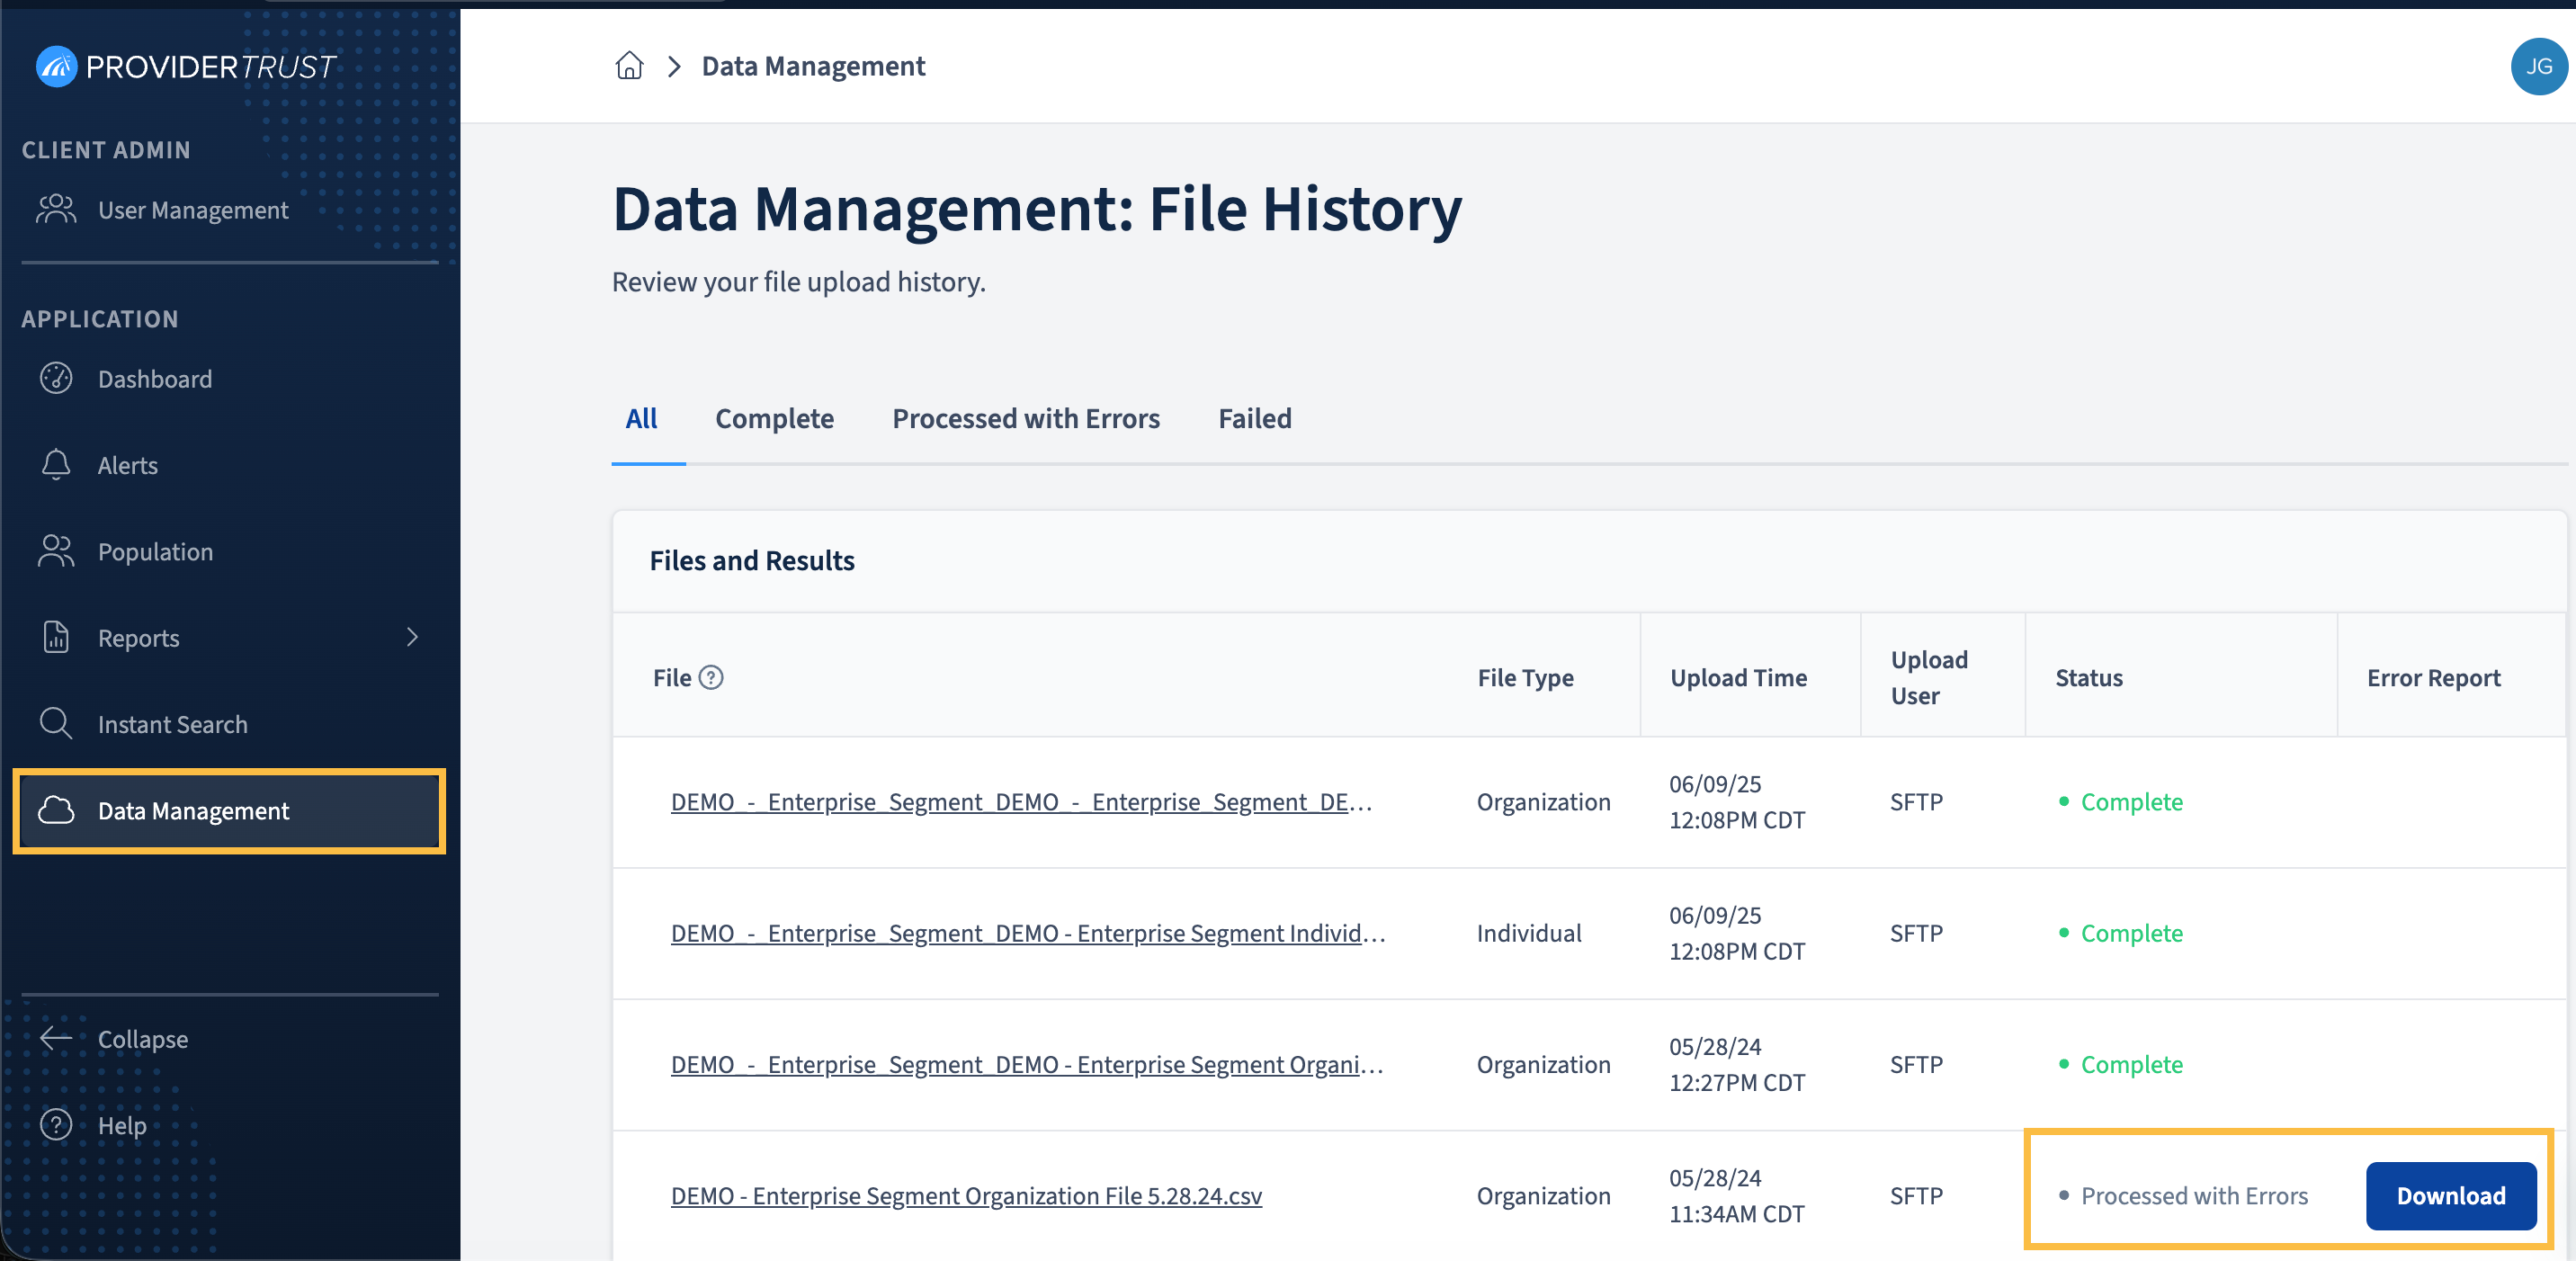Switch to the Complete tab
This screenshot has height=1261, width=2576.
[x=774, y=418]
